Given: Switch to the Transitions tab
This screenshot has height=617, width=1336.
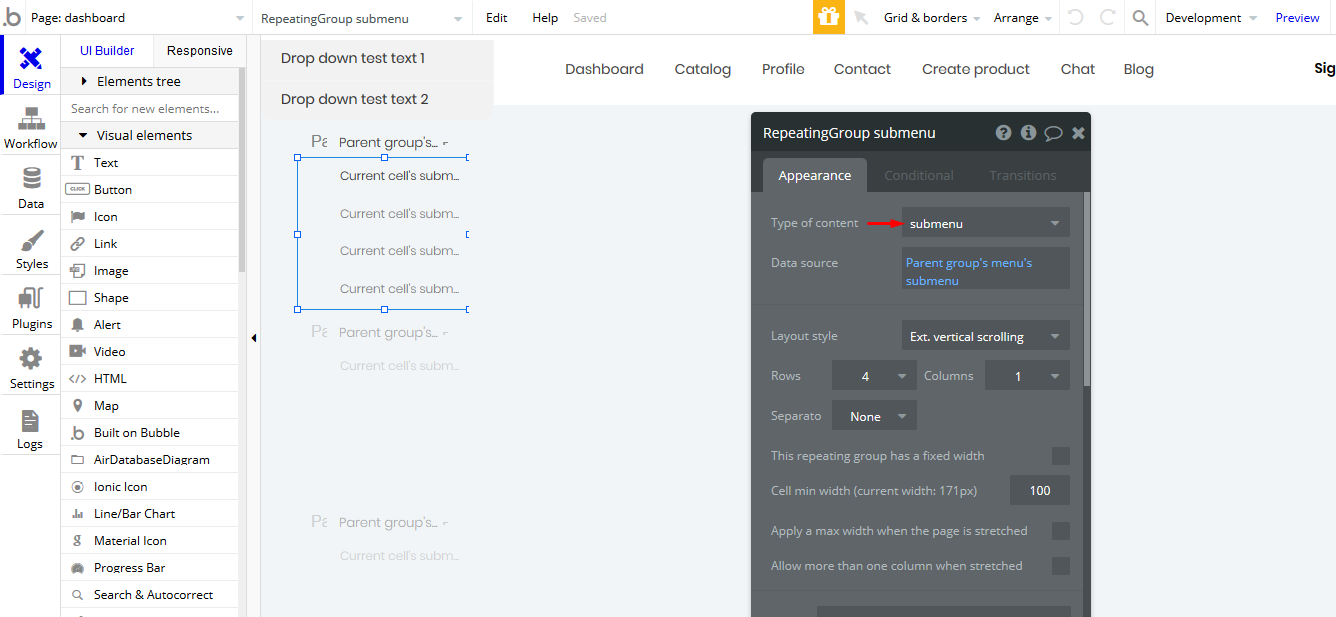Looking at the screenshot, I should pyautogui.click(x=1023, y=175).
